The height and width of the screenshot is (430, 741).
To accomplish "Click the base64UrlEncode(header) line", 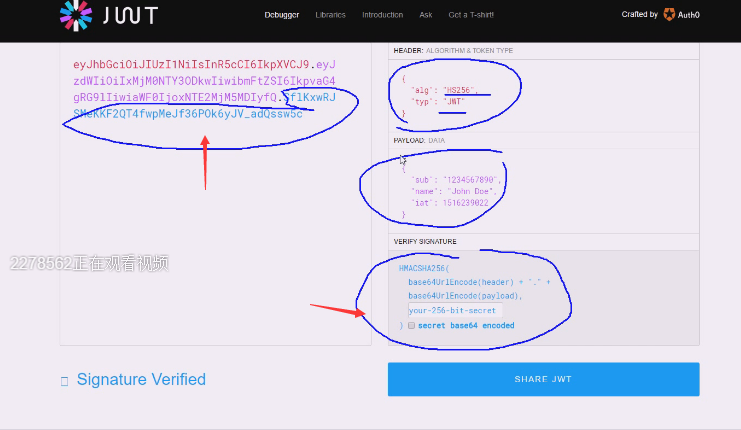I will [479, 282].
